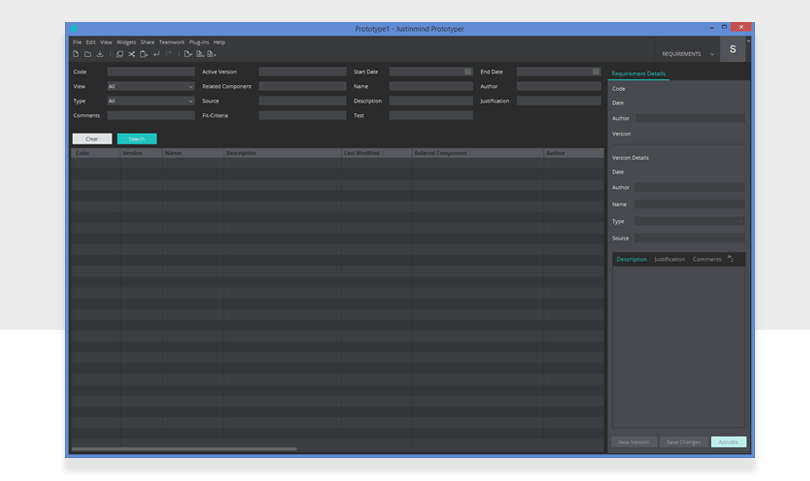Open the Start Date calendar picker icon

tap(468, 72)
